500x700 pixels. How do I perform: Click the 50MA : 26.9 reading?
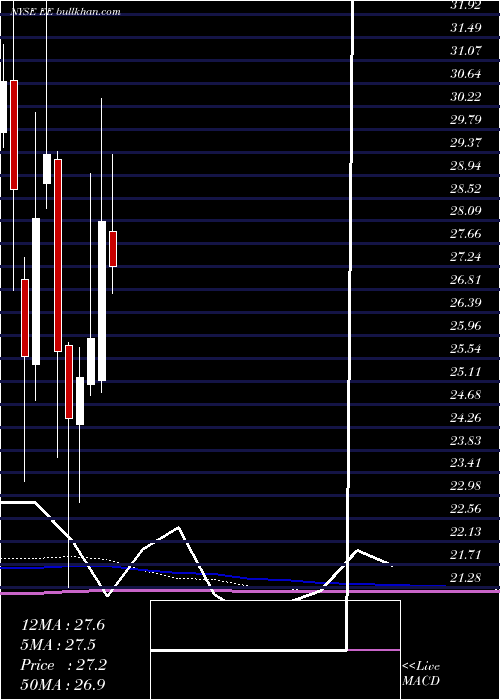click(63, 684)
